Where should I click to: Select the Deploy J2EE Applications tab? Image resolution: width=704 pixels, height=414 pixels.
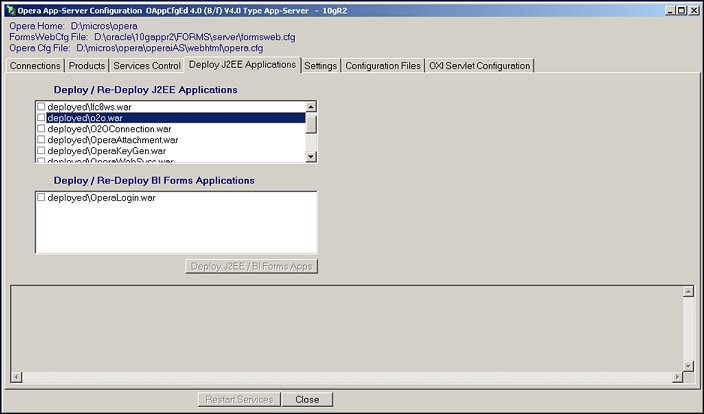coord(242,65)
